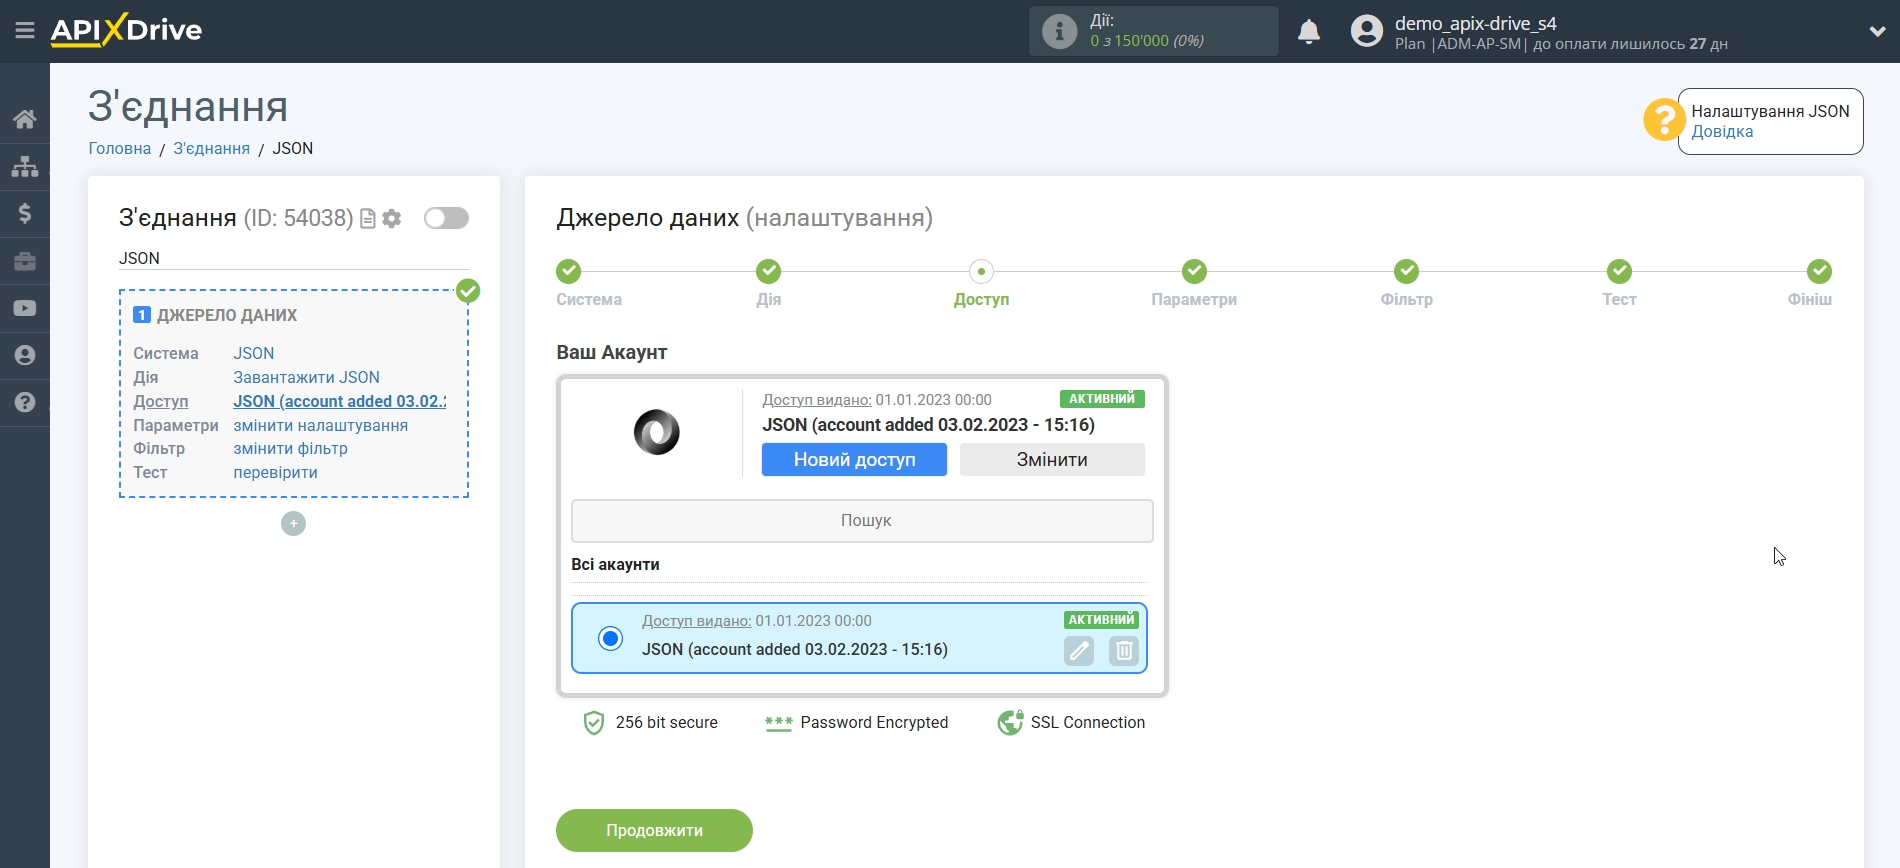Click the green check on source block

(x=468, y=291)
